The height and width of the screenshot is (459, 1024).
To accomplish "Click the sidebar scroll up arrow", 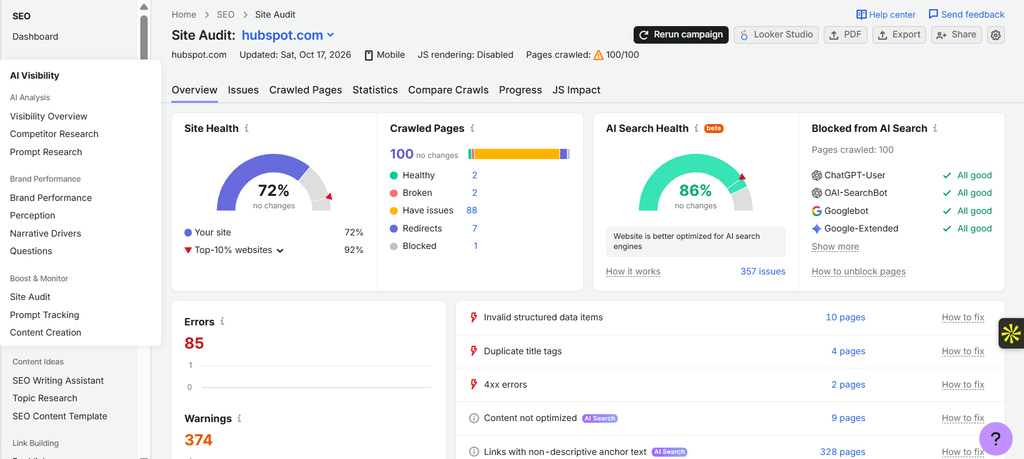I will click(144, 7).
